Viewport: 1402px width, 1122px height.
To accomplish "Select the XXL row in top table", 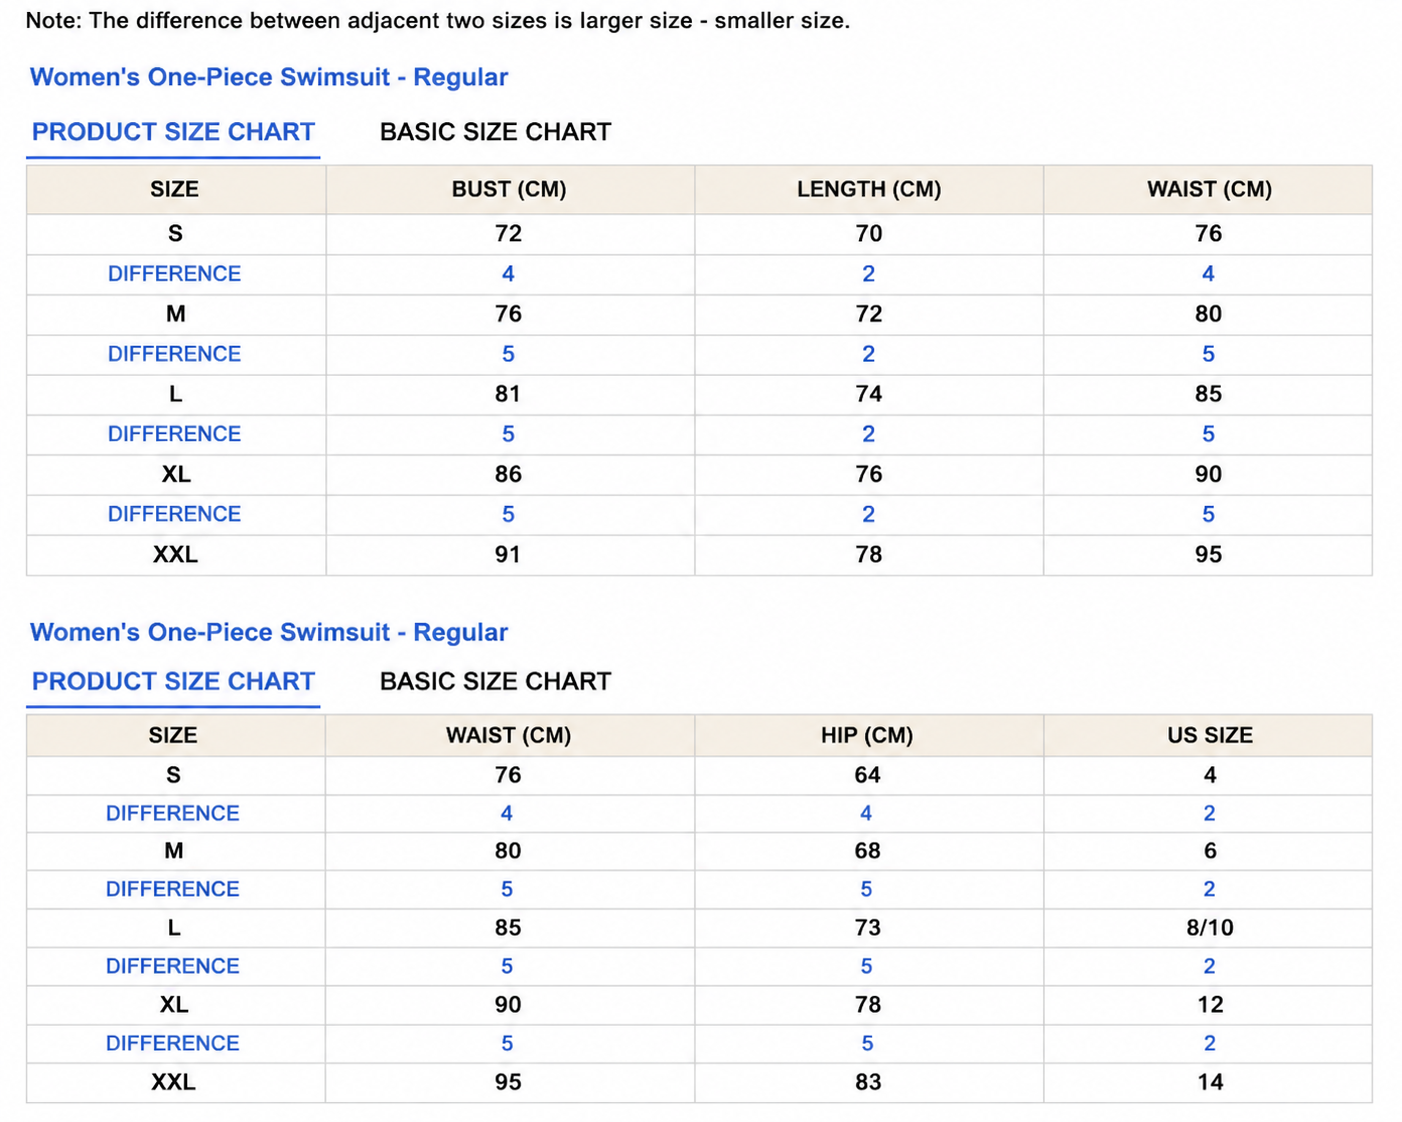I will 699,555.
